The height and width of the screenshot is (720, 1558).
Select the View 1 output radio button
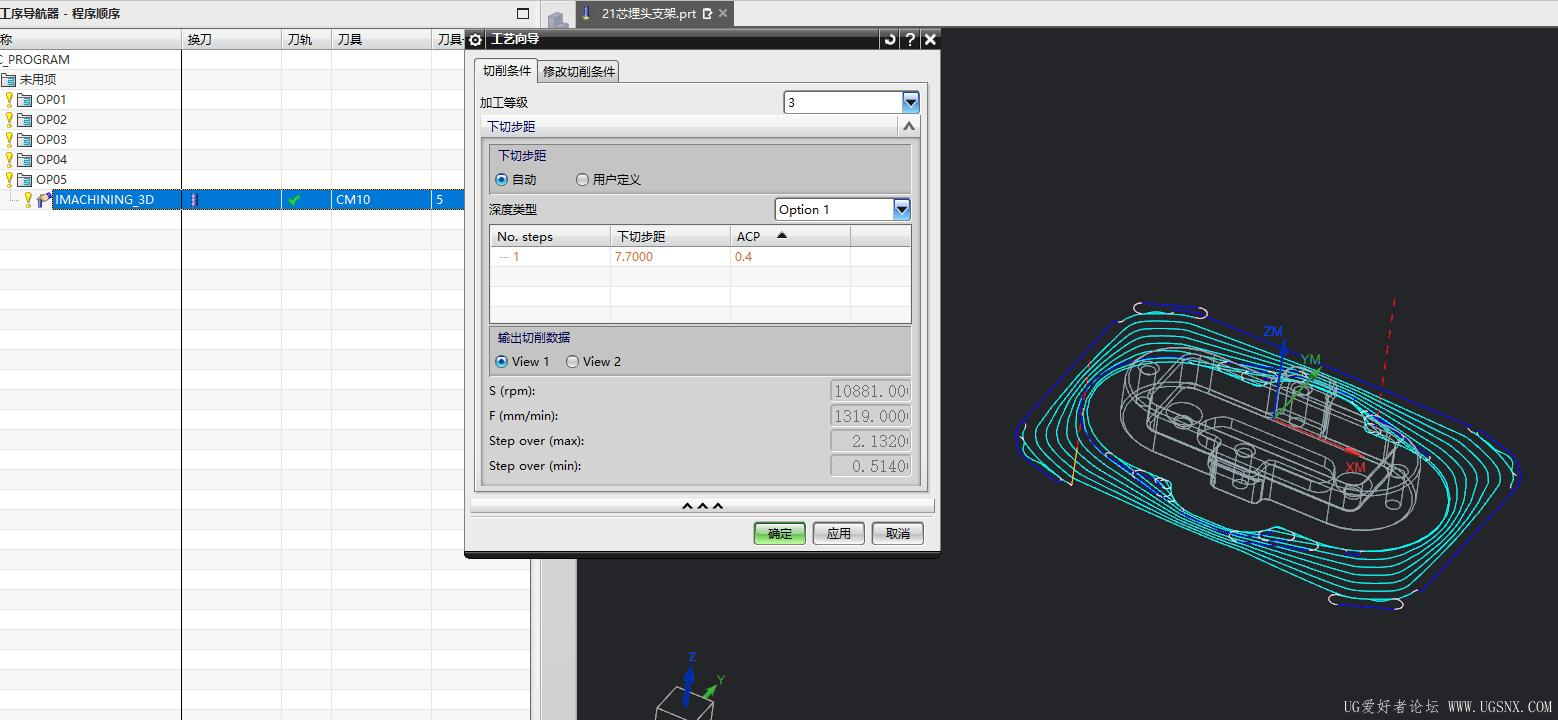pos(502,362)
